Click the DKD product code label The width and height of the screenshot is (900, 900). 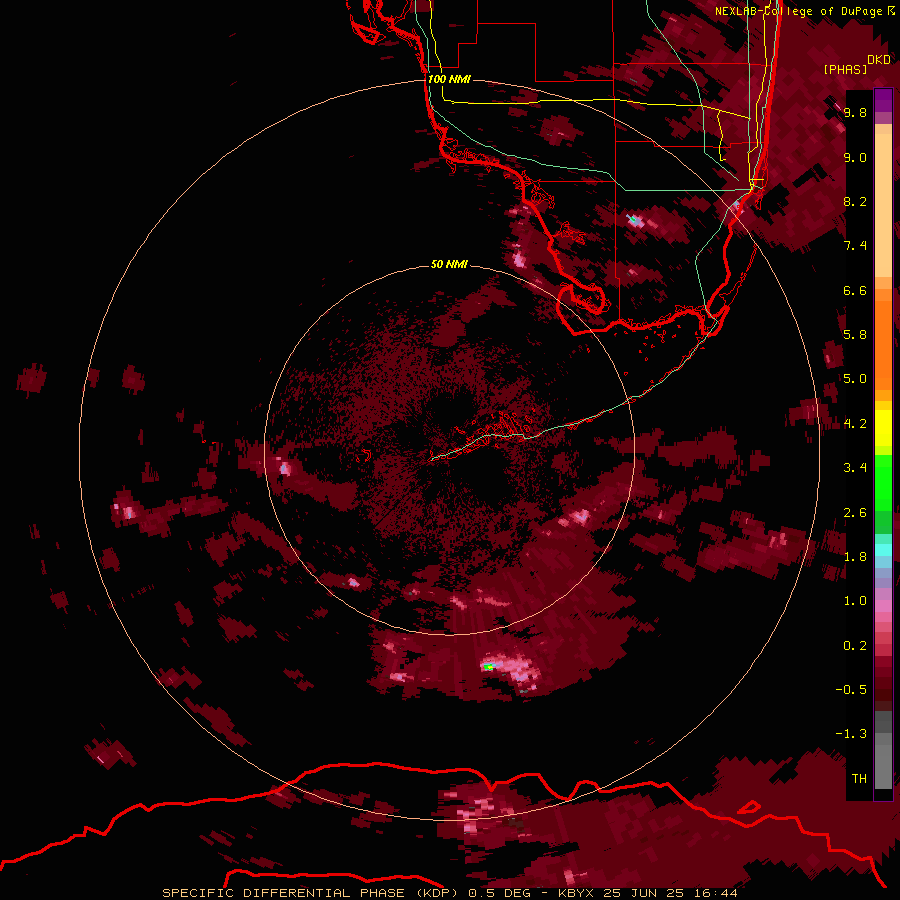tap(878, 60)
